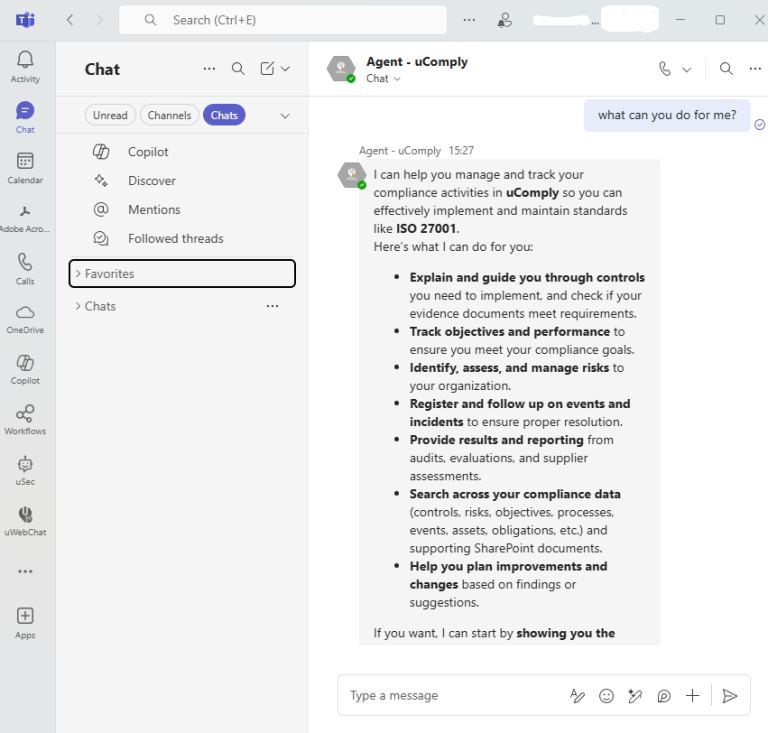Viewport: 768px width, 733px height.
Task: Open the call options dropdown arrow
Action: tap(687, 70)
